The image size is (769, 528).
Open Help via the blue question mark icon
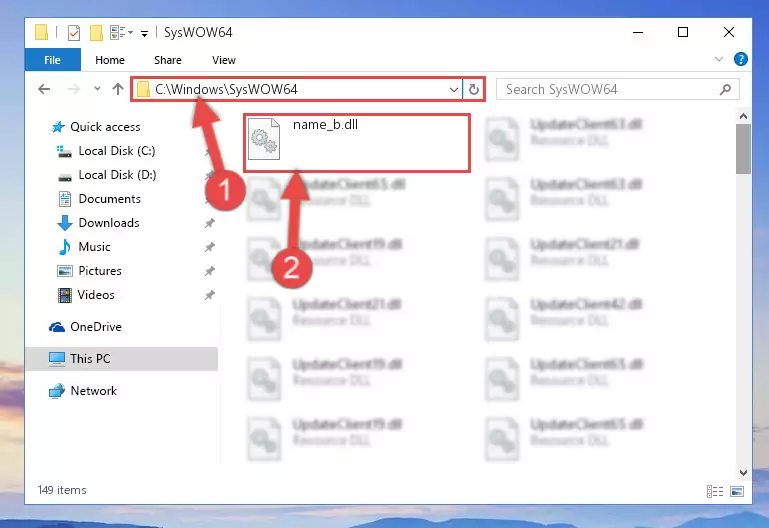[x=741, y=59]
